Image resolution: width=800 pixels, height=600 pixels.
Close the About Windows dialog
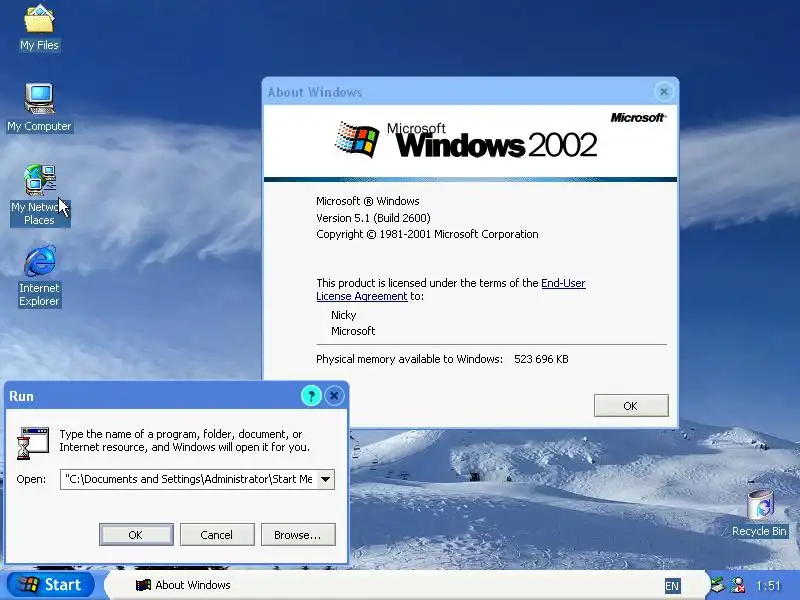[x=664, y=92]
